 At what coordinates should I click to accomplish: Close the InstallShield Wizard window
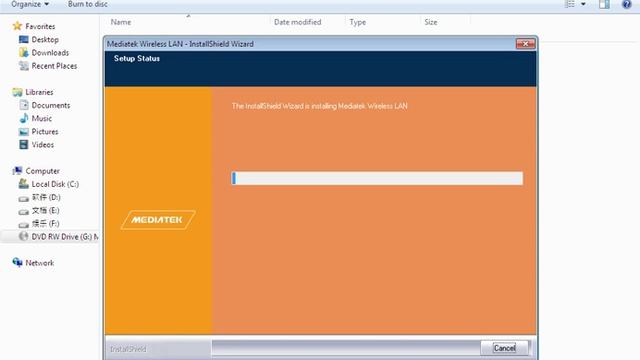point(525,44)
